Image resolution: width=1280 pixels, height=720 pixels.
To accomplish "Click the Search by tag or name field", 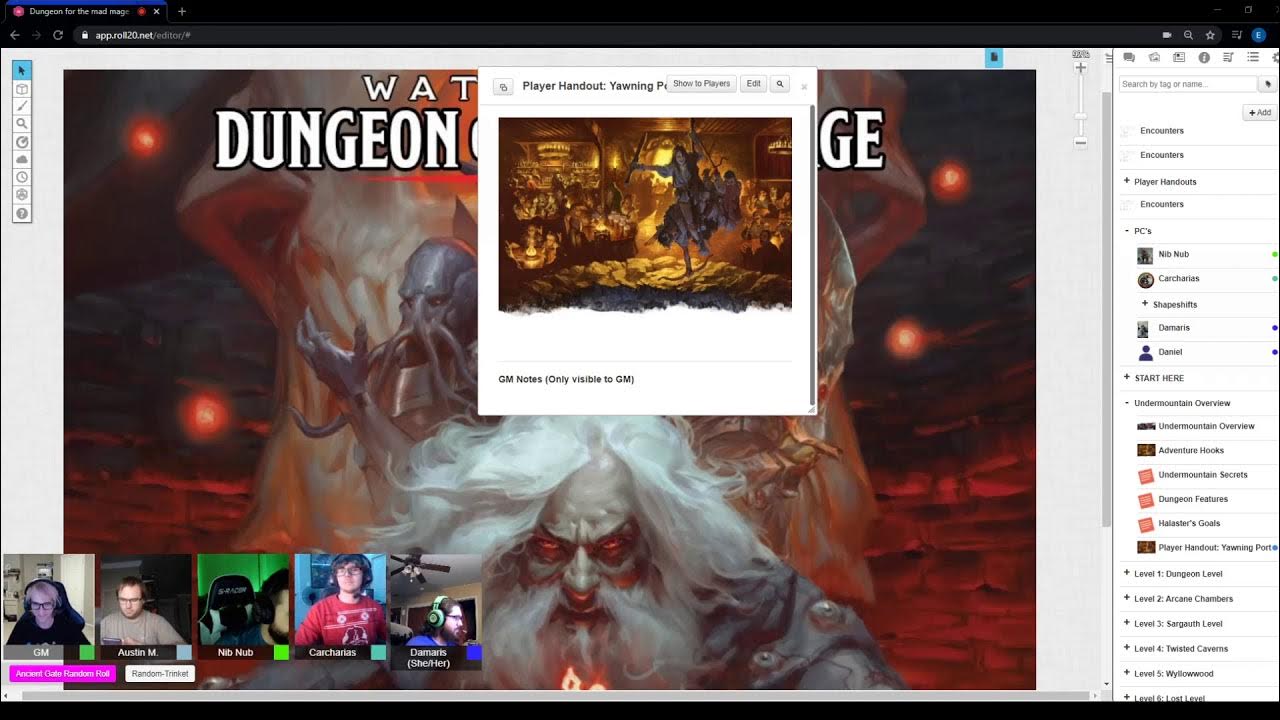I will pyautogui.click(x=1187, y=84).
